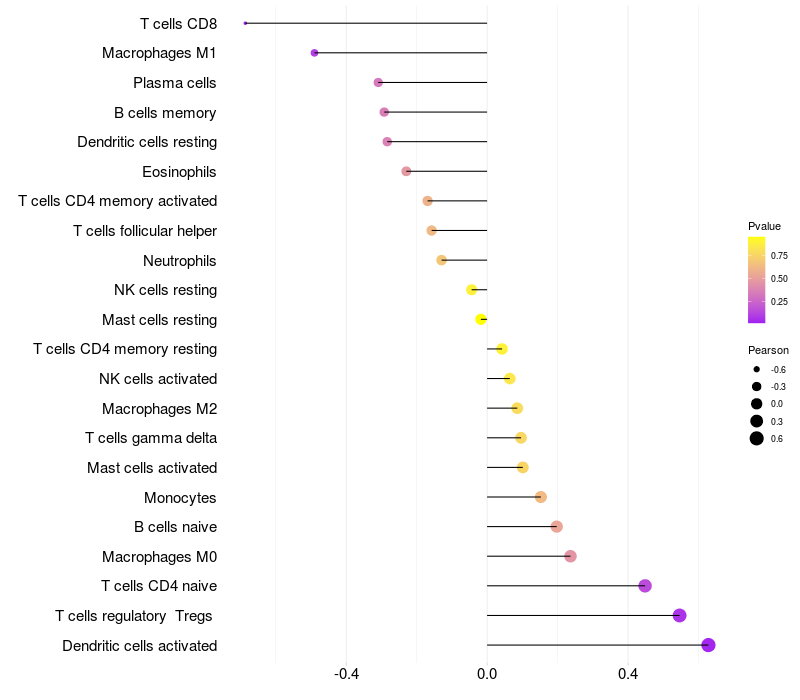Viewport: 800px width, 700px height.
Task: Select the T cells CD4 naive point
Action: click(x=645, y=586)
